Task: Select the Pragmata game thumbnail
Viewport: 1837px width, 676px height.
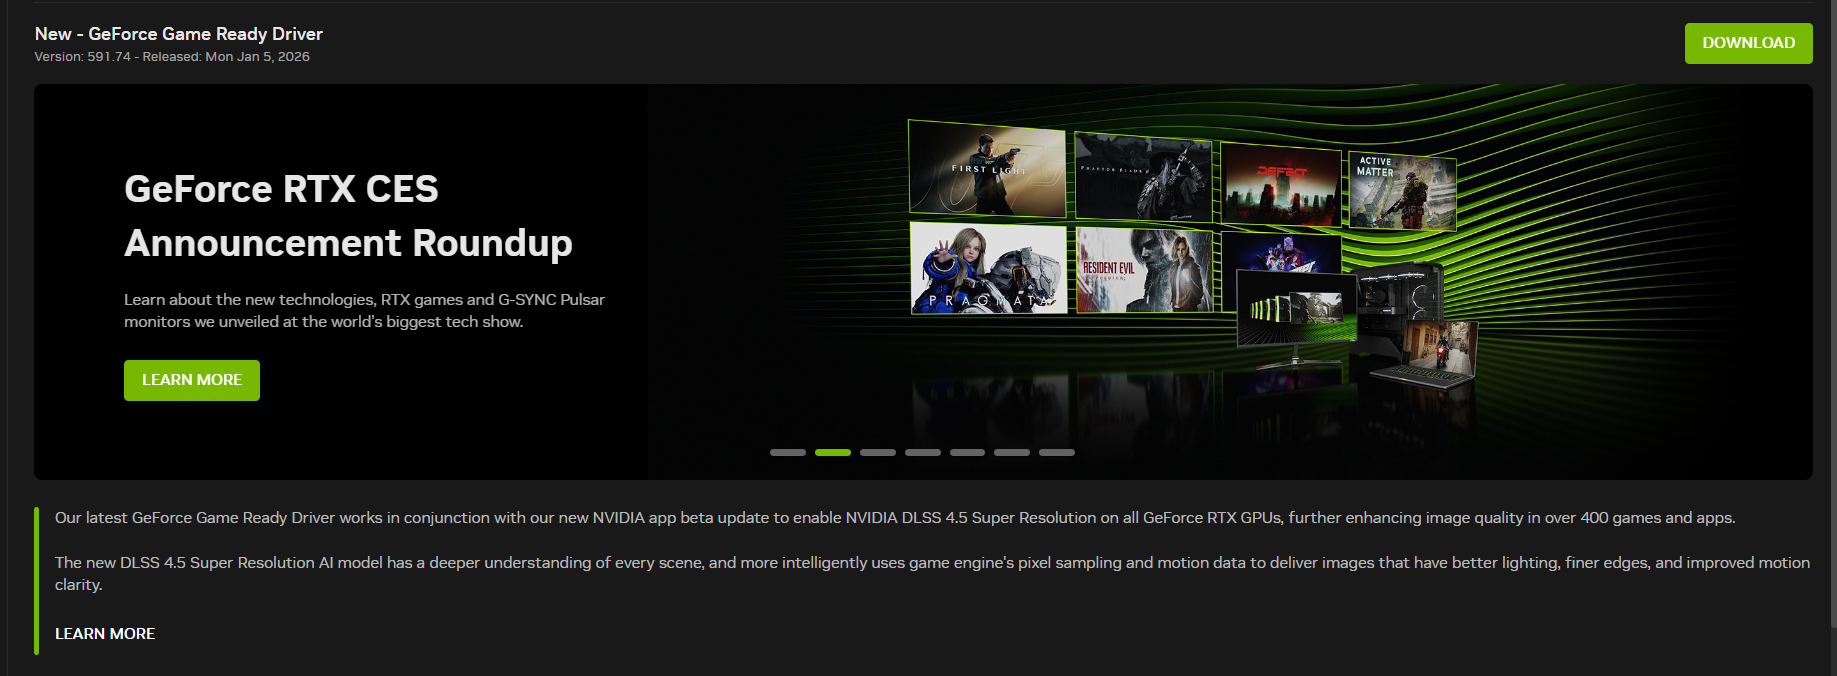Action: [x=988, y=268]
